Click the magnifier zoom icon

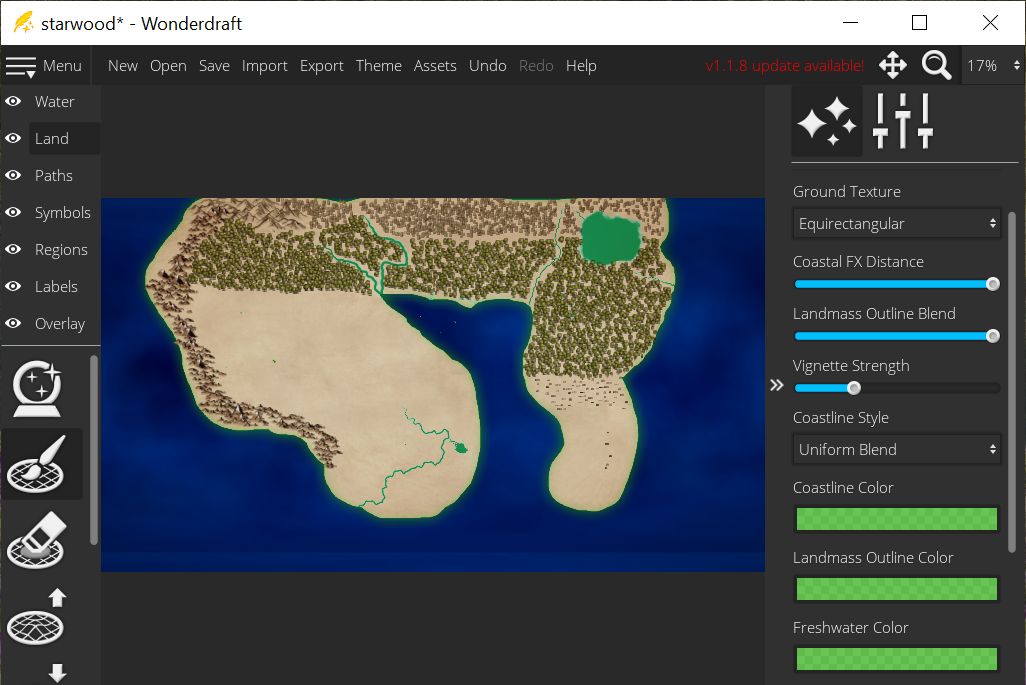tap(936, 66)
